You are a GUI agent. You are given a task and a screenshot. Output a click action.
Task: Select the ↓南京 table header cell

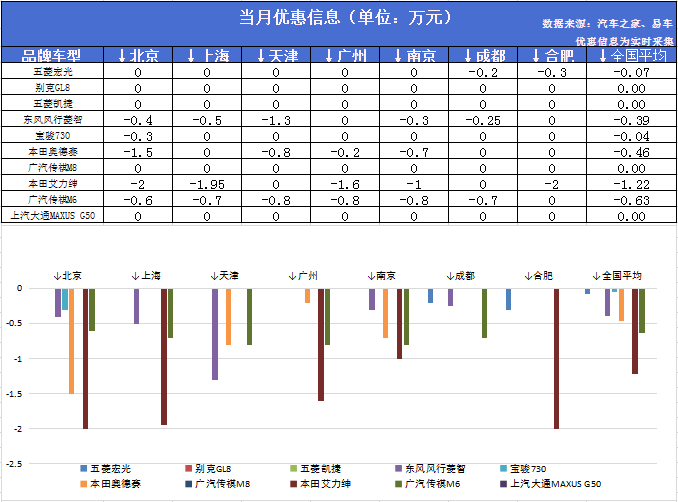414,55
